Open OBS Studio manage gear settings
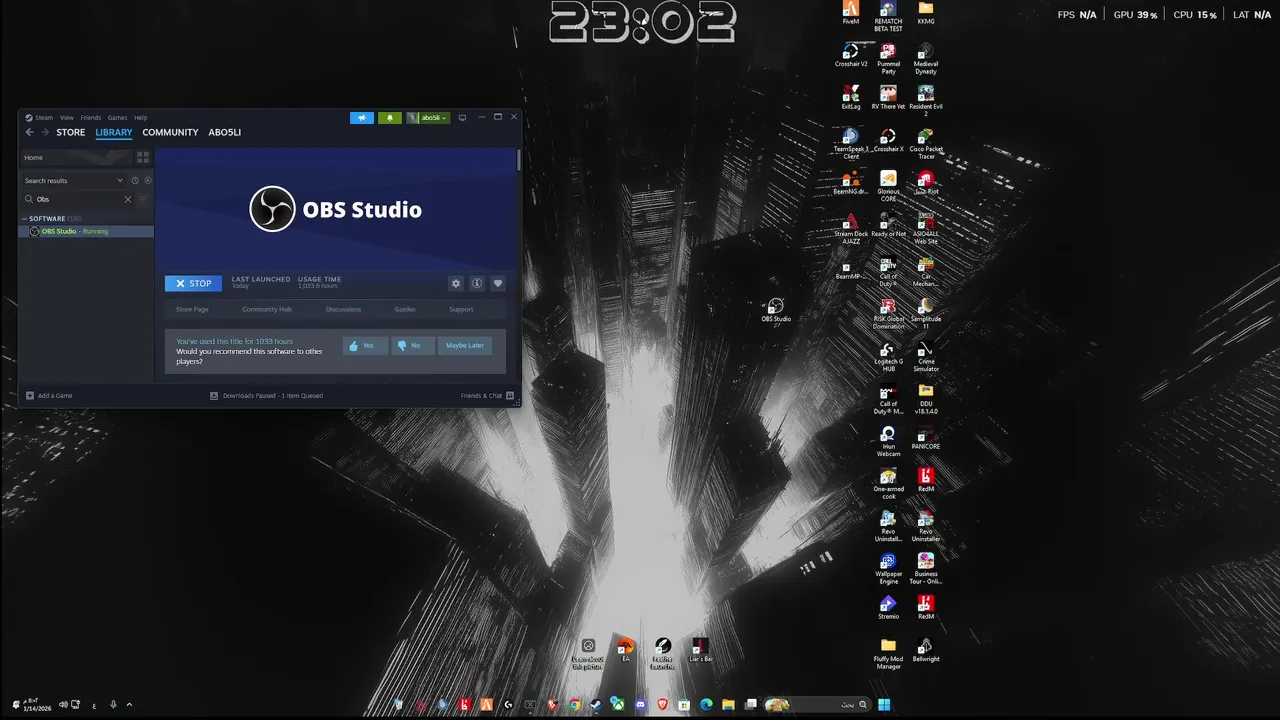The width and height of the screenshot is (1280, 720). [456, 284]
